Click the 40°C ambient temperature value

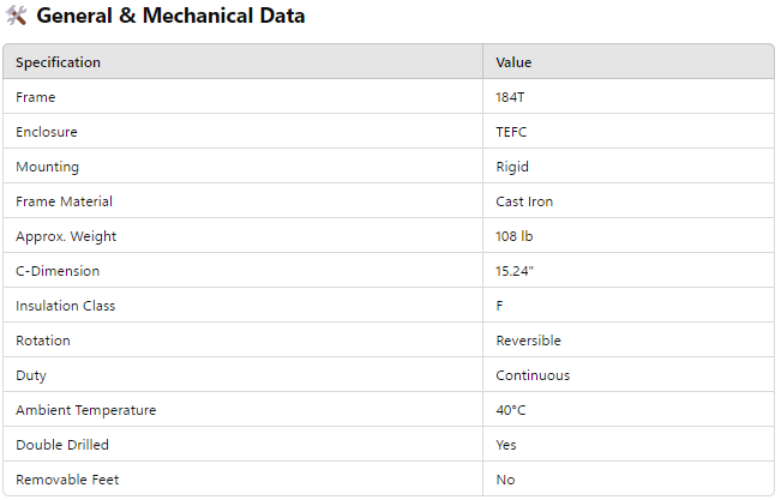(512, 410)
